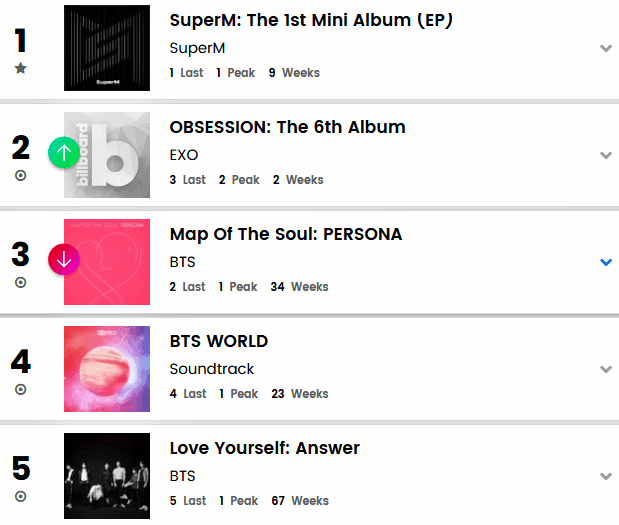Click the red down-arrow trend icon for PERSONA
619x525 pixels.
[64, 260]
